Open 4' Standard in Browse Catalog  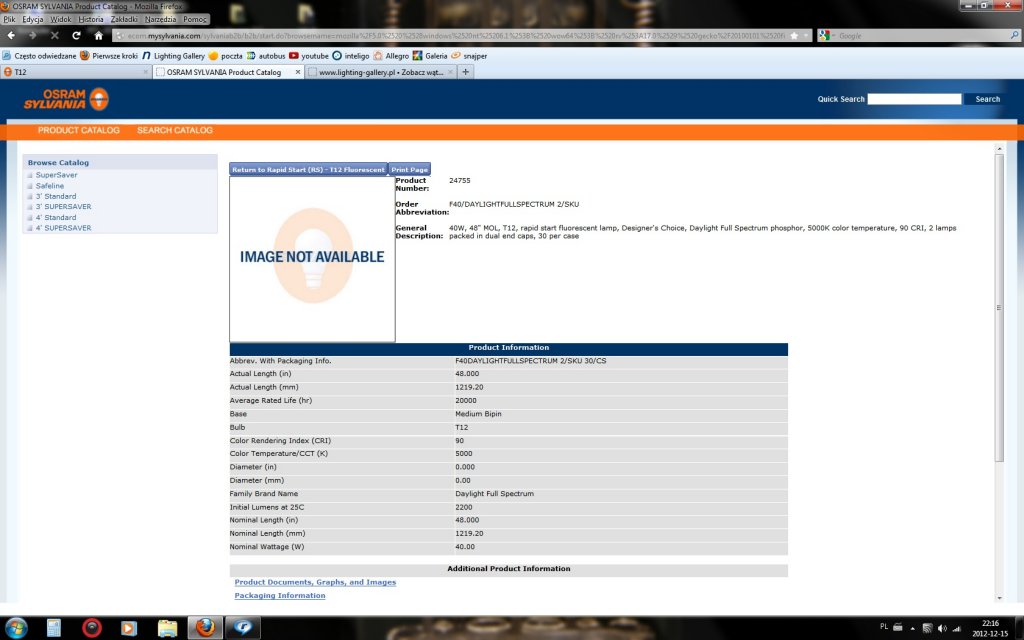(x=56, y=217)
